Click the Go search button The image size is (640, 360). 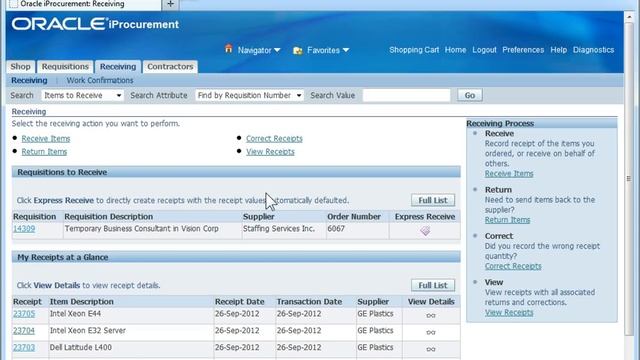tap(470, 95)
